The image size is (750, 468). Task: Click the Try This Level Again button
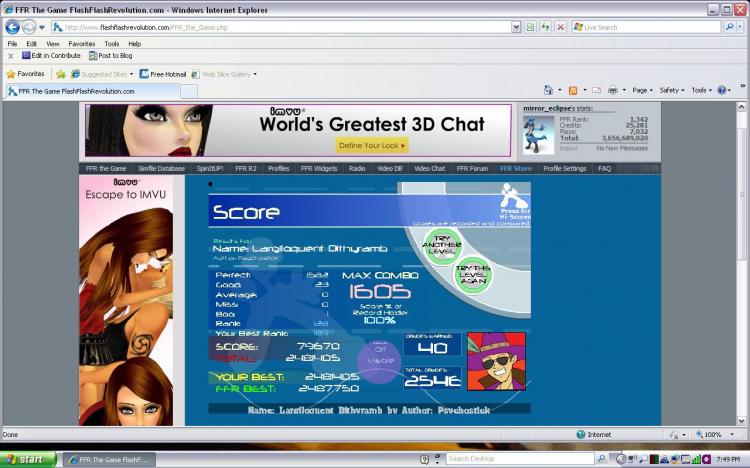(x=473, y=275)
